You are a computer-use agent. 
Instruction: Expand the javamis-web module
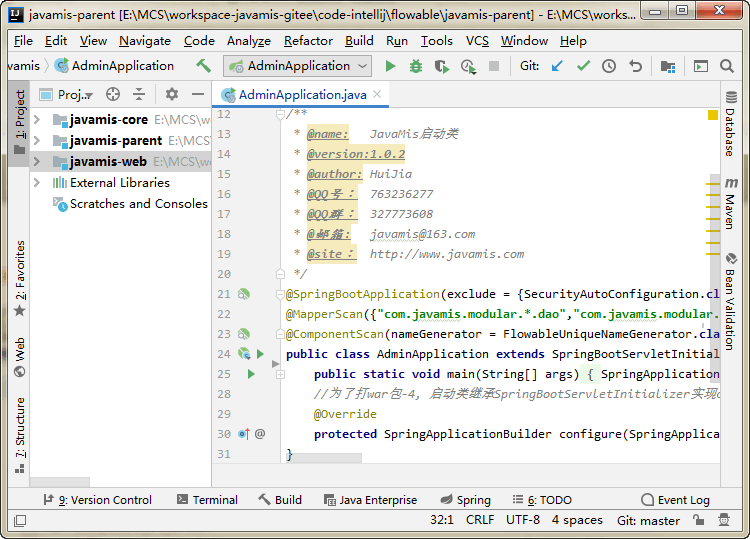[37, 162]
